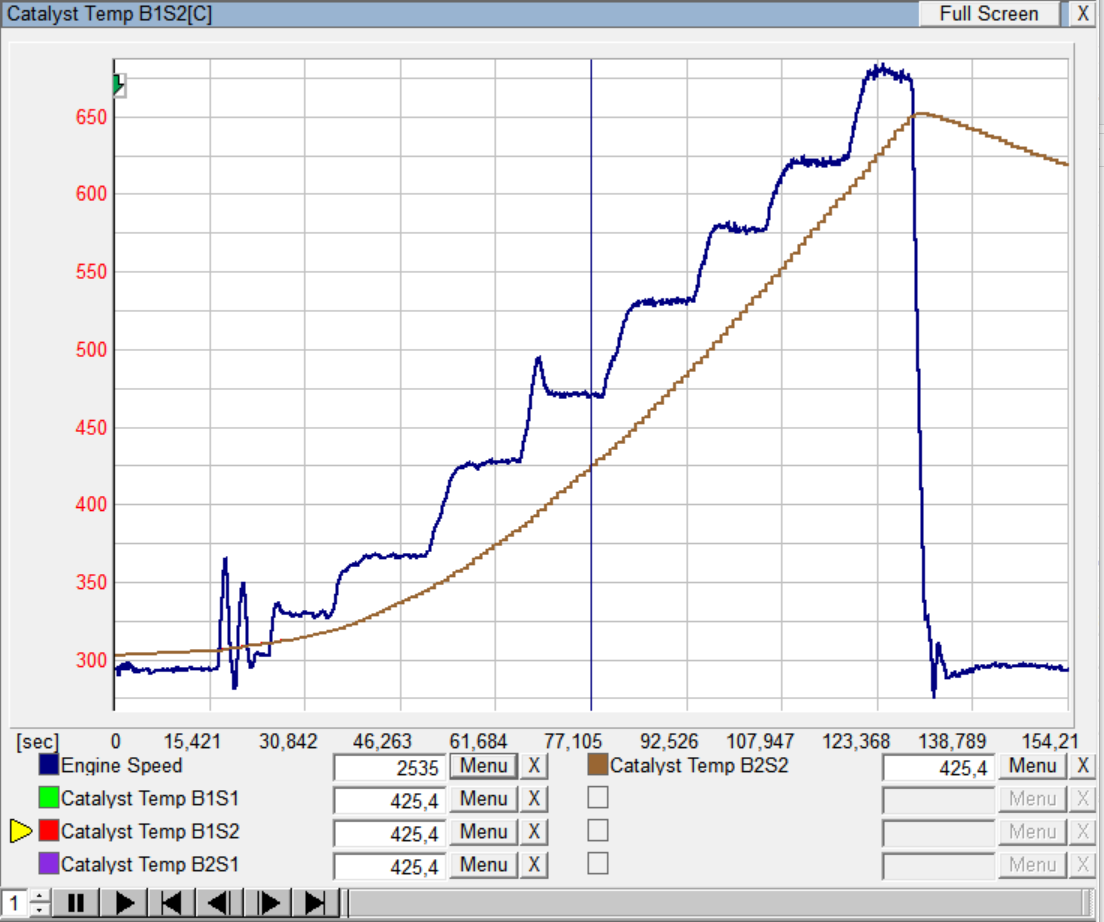Remove Catalyst Temp B2S1 with its X button

pyautogui.click(x=534, y=865)
